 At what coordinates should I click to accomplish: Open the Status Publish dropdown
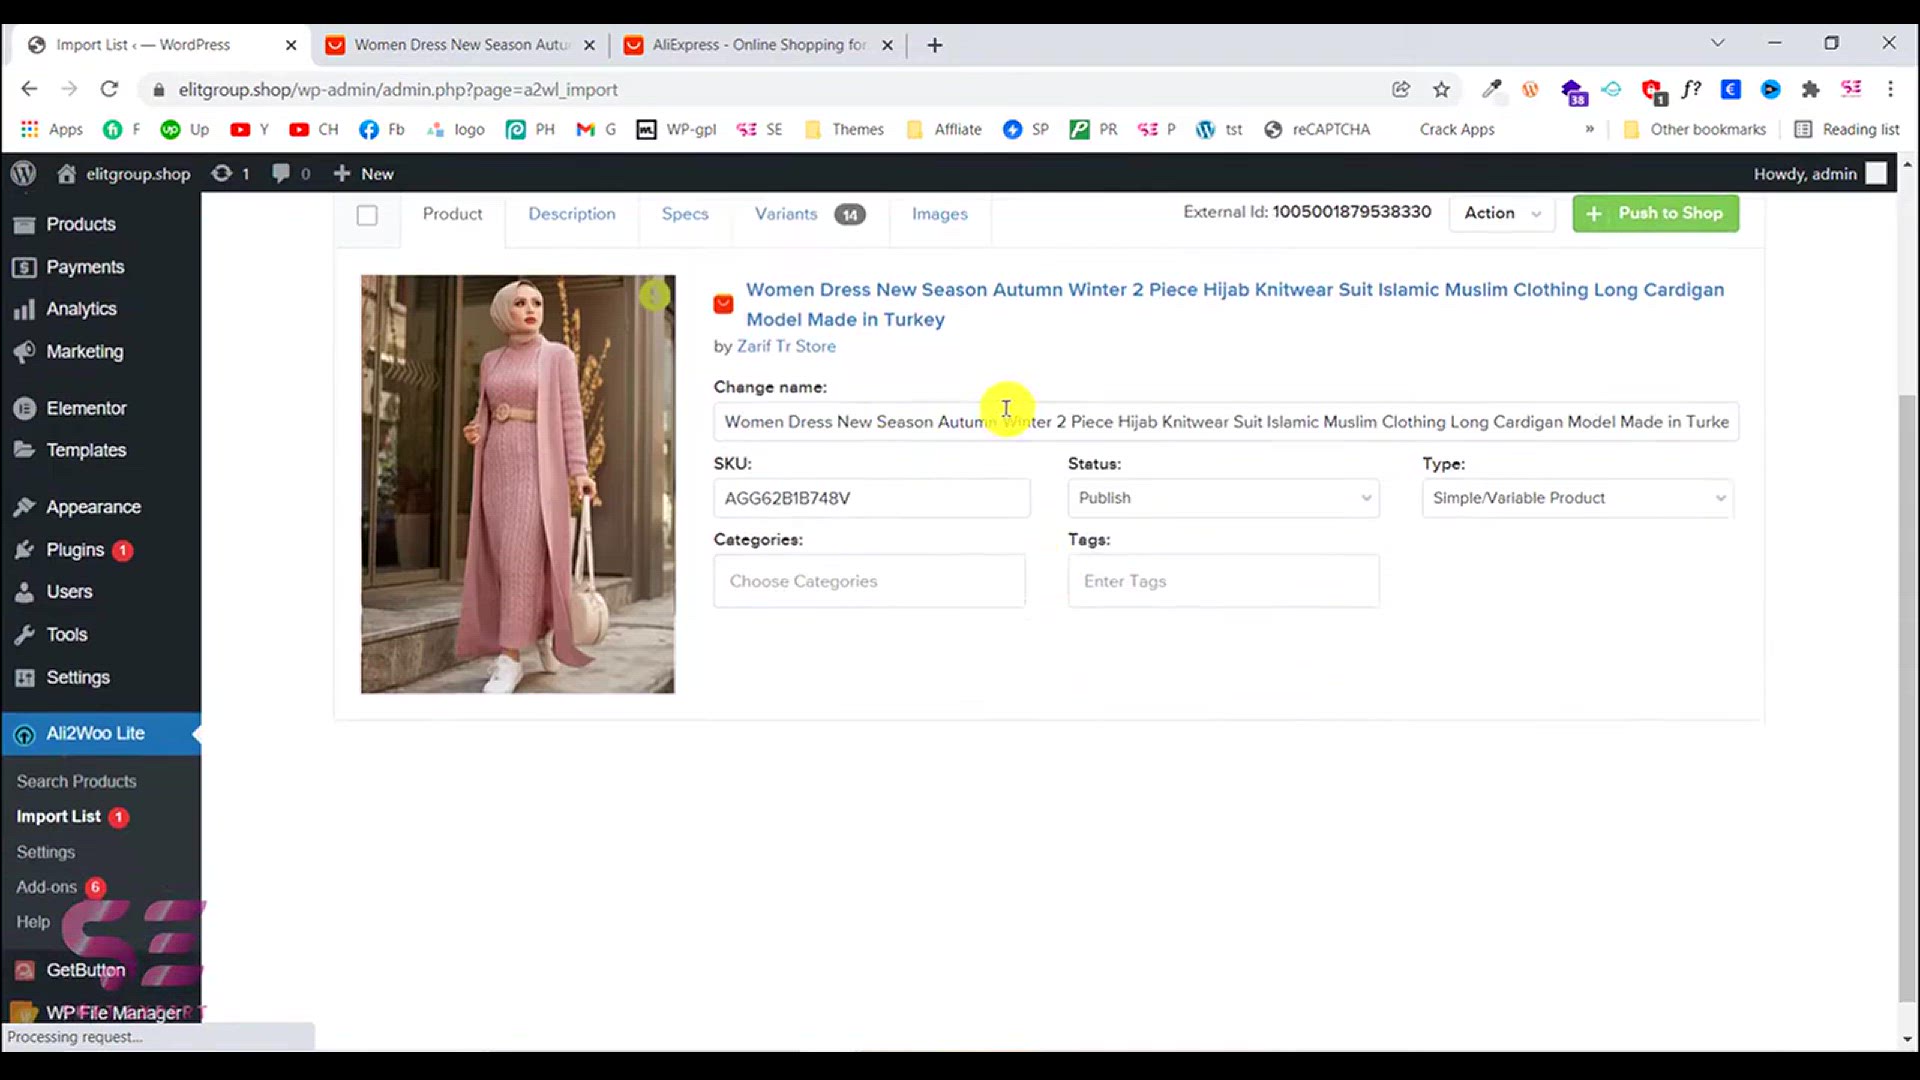1224,498
